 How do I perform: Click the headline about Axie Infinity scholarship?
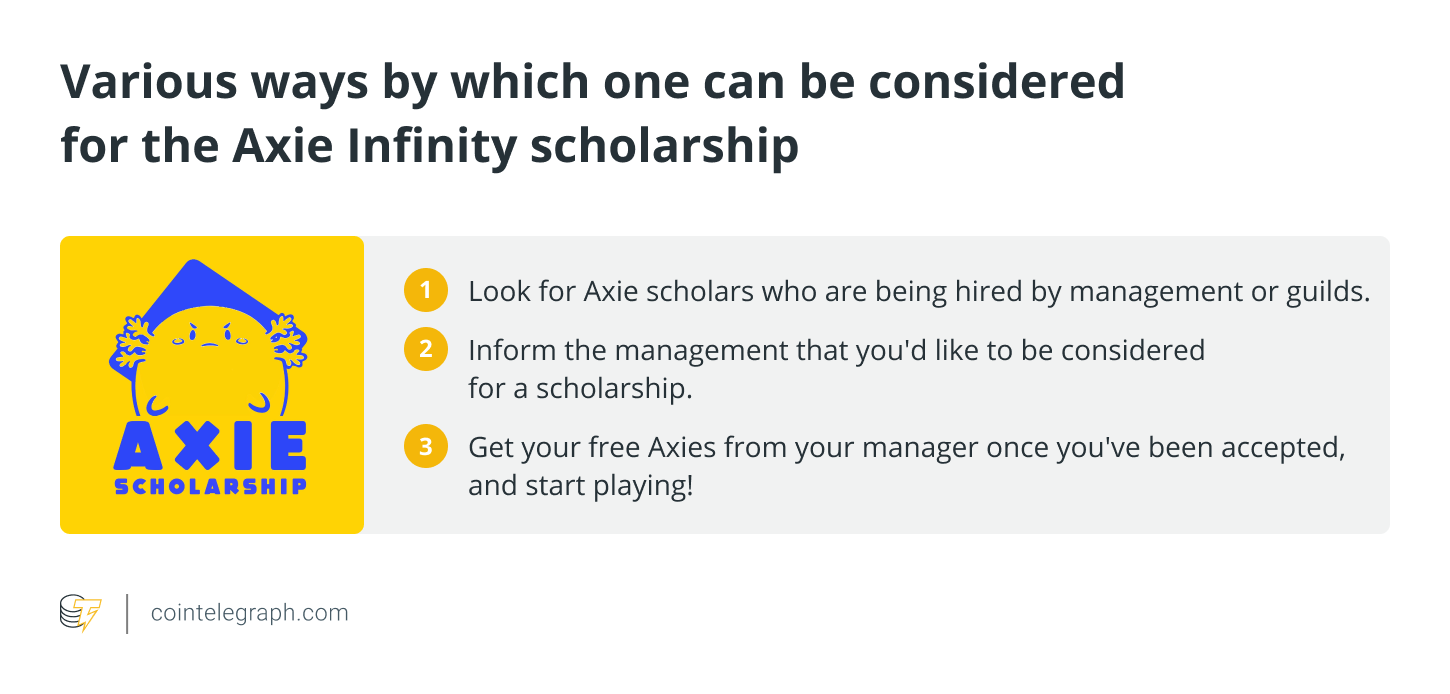click(x=592, y=113)
